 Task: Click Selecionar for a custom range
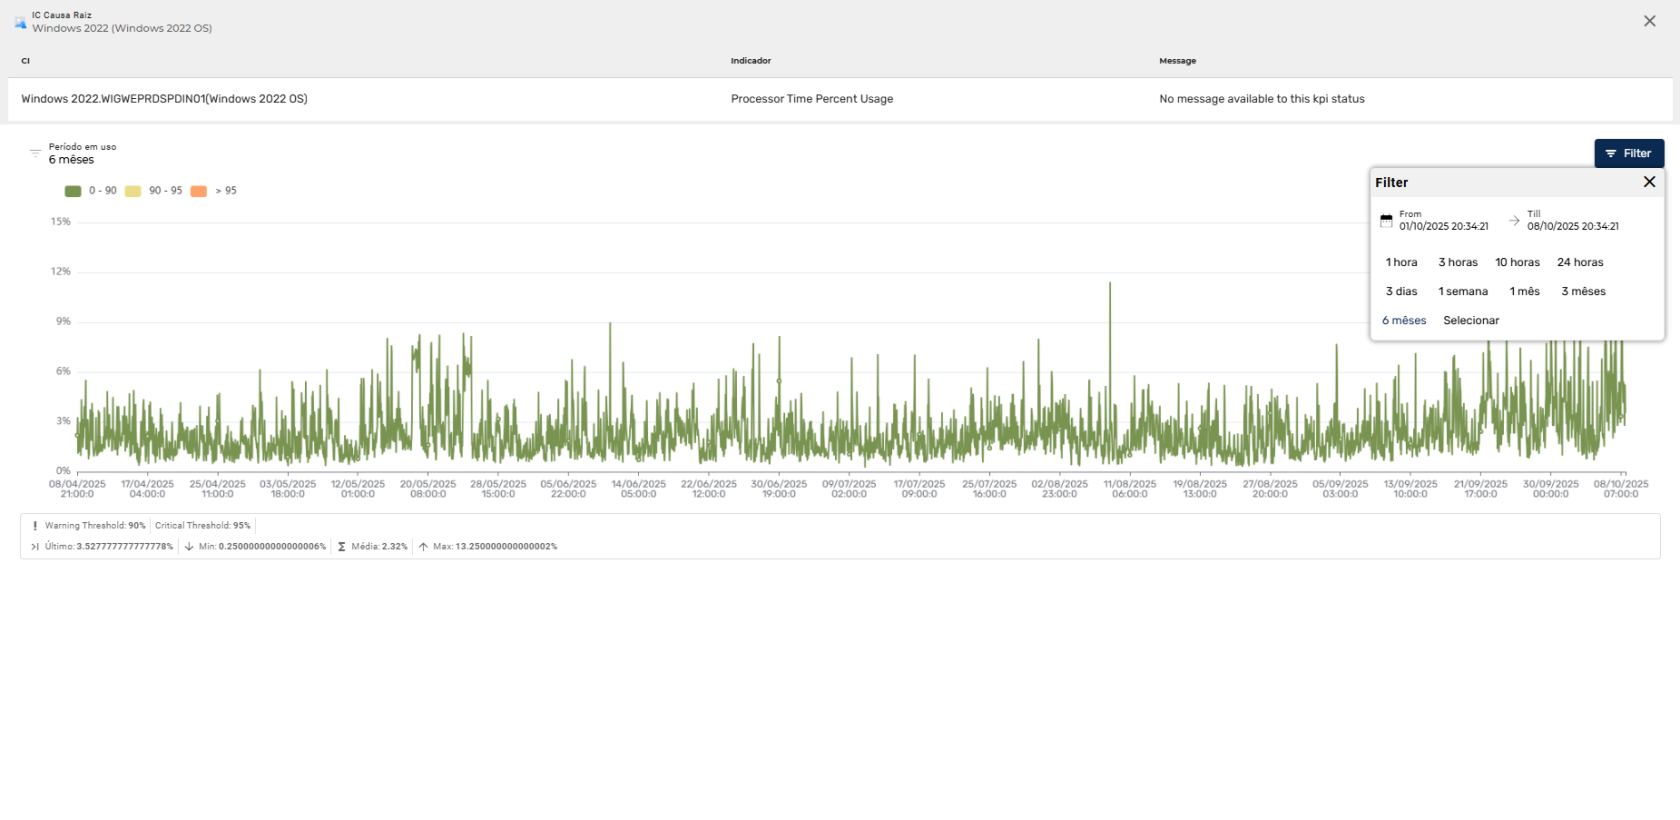coord(1470,320)
